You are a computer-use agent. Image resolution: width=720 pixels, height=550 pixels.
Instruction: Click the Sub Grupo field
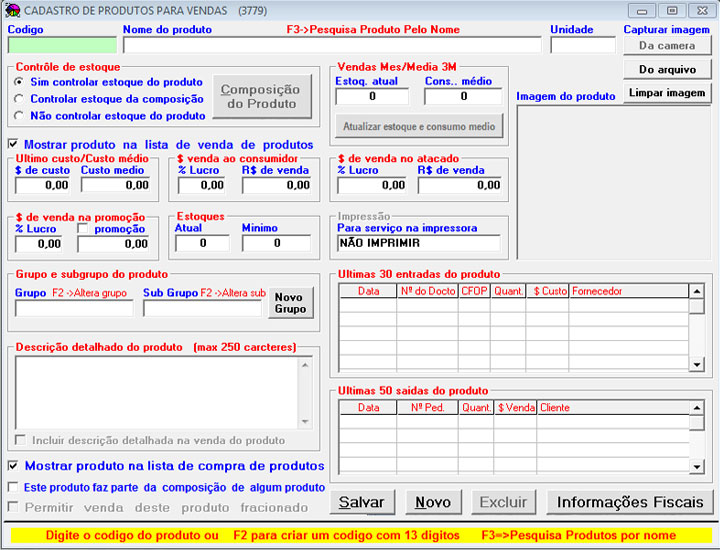202,308
